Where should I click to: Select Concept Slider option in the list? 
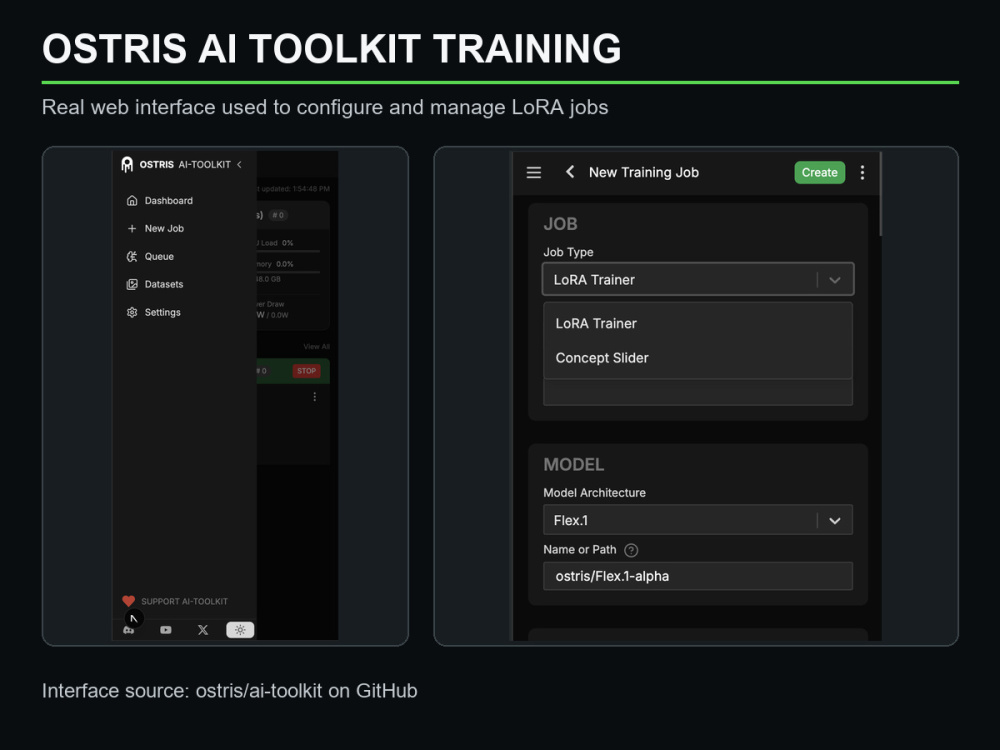click(x=698, y=358)
